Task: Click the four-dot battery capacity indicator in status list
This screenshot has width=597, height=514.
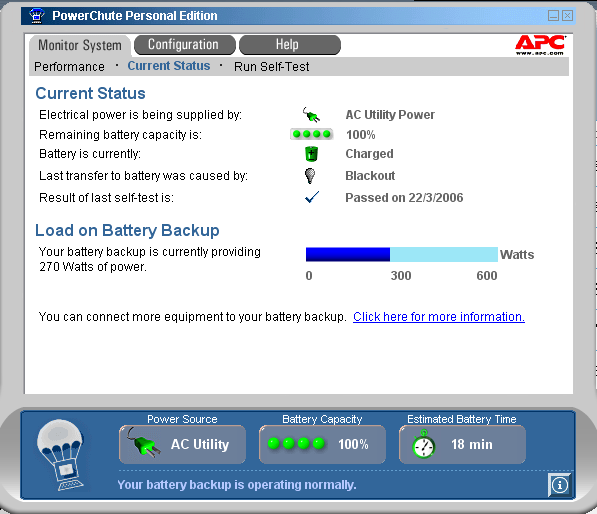Action: click(311, 134)
